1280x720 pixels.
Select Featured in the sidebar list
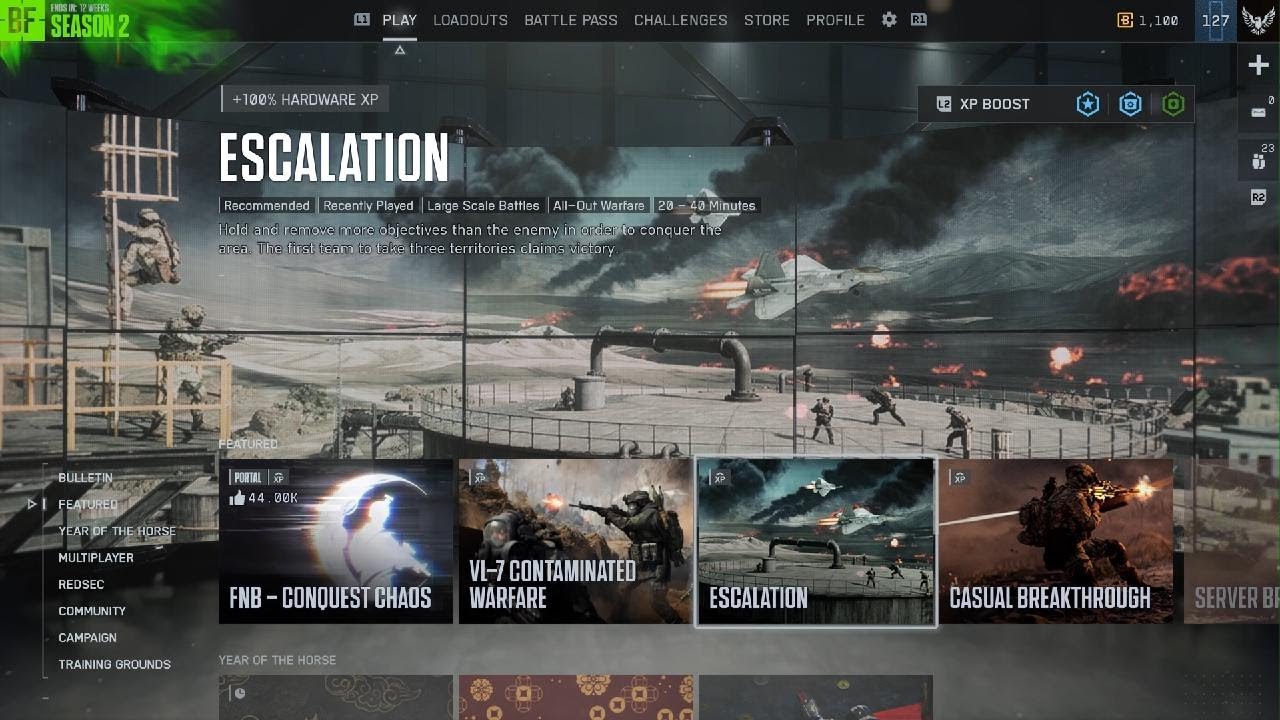(88, 504)
